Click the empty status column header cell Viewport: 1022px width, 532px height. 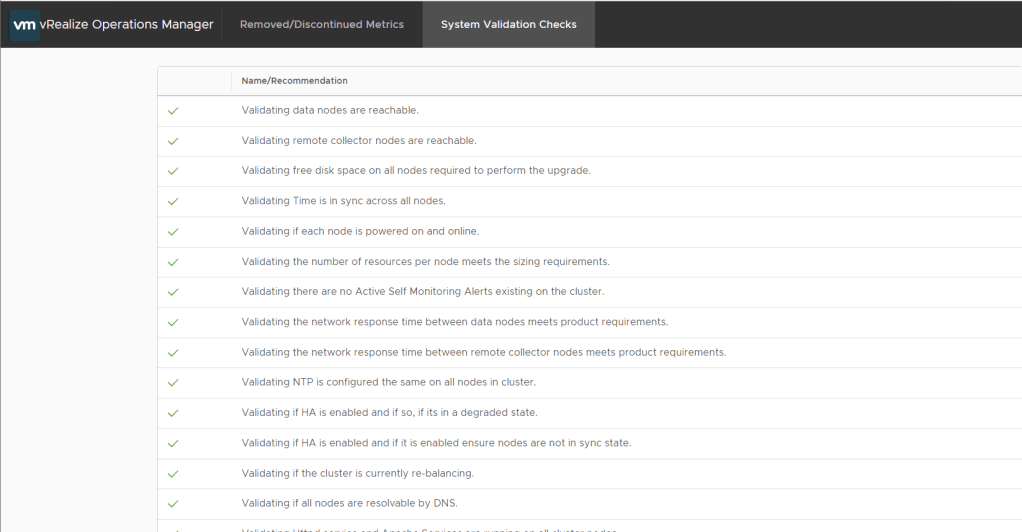[194, 81]
